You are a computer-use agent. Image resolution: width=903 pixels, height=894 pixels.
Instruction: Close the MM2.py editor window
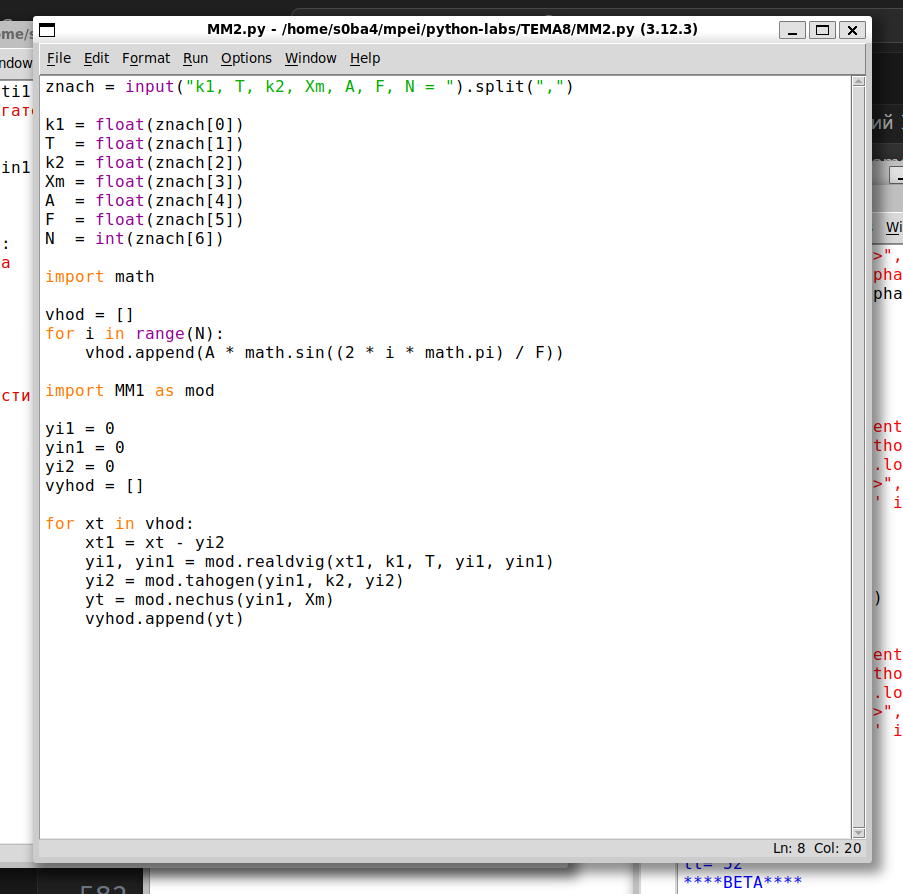[851, 30]
